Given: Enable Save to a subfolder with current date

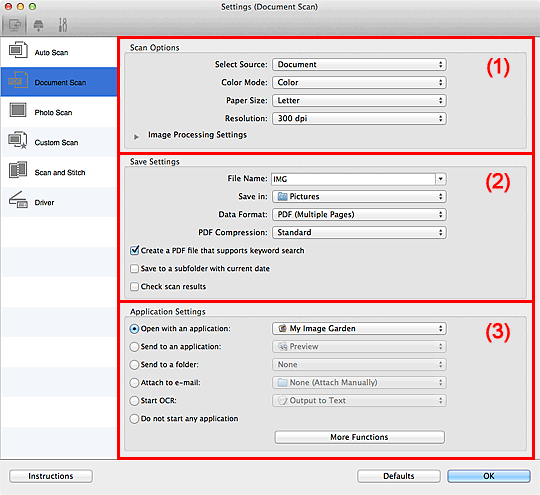Looking at the screenshot, I should (x=134, y=268).
